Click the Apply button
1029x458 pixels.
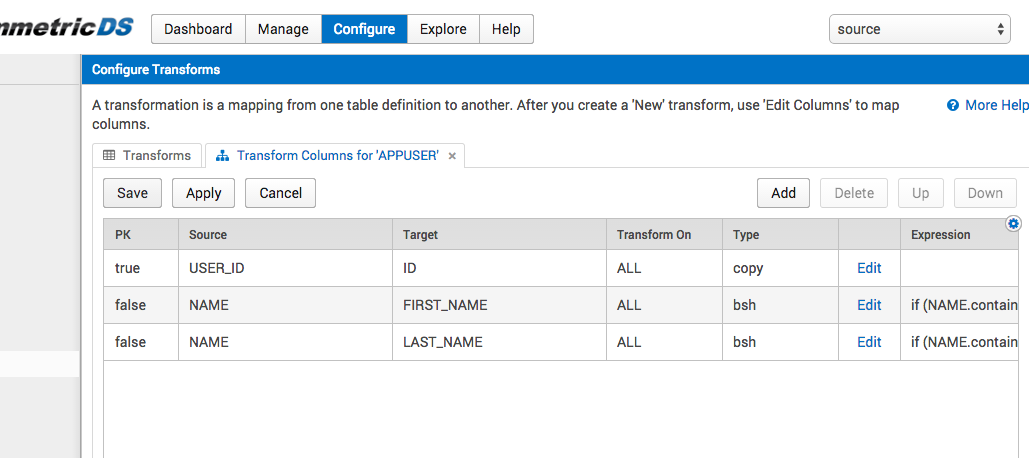pos(203,193)
